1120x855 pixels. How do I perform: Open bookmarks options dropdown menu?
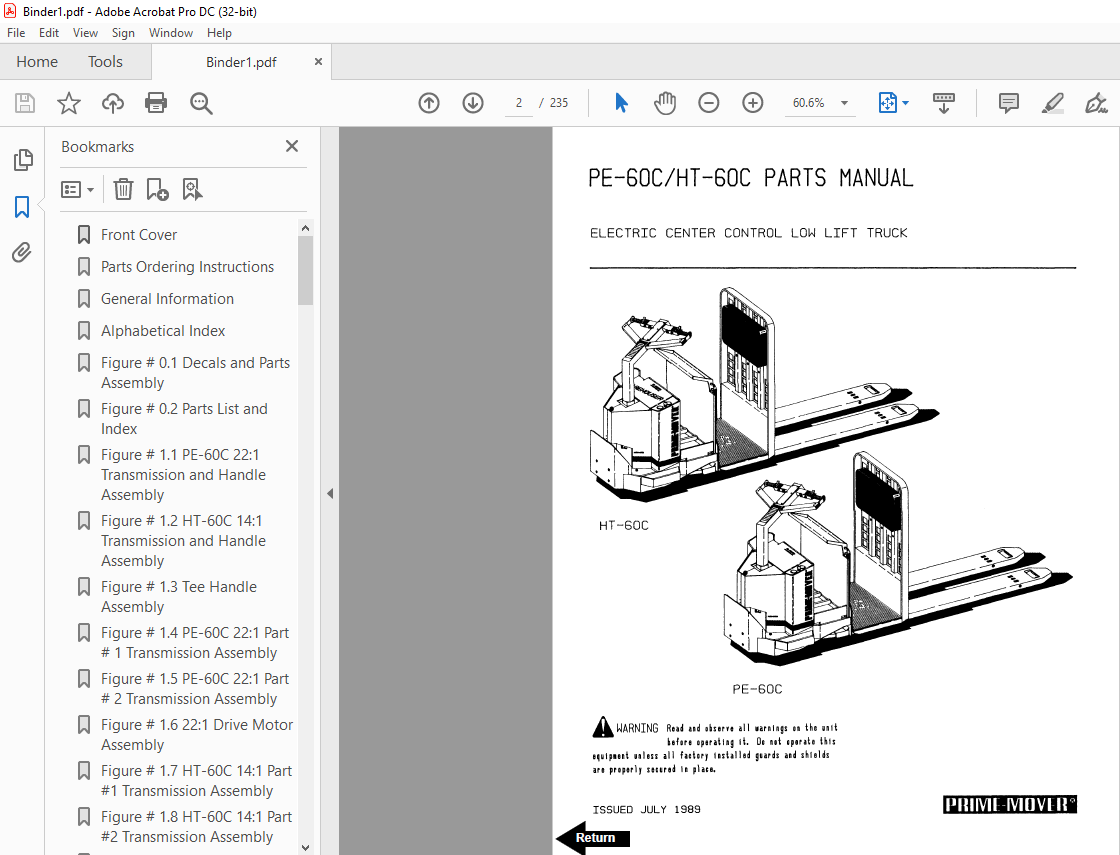pyautogui.click(x=77, y=189)
